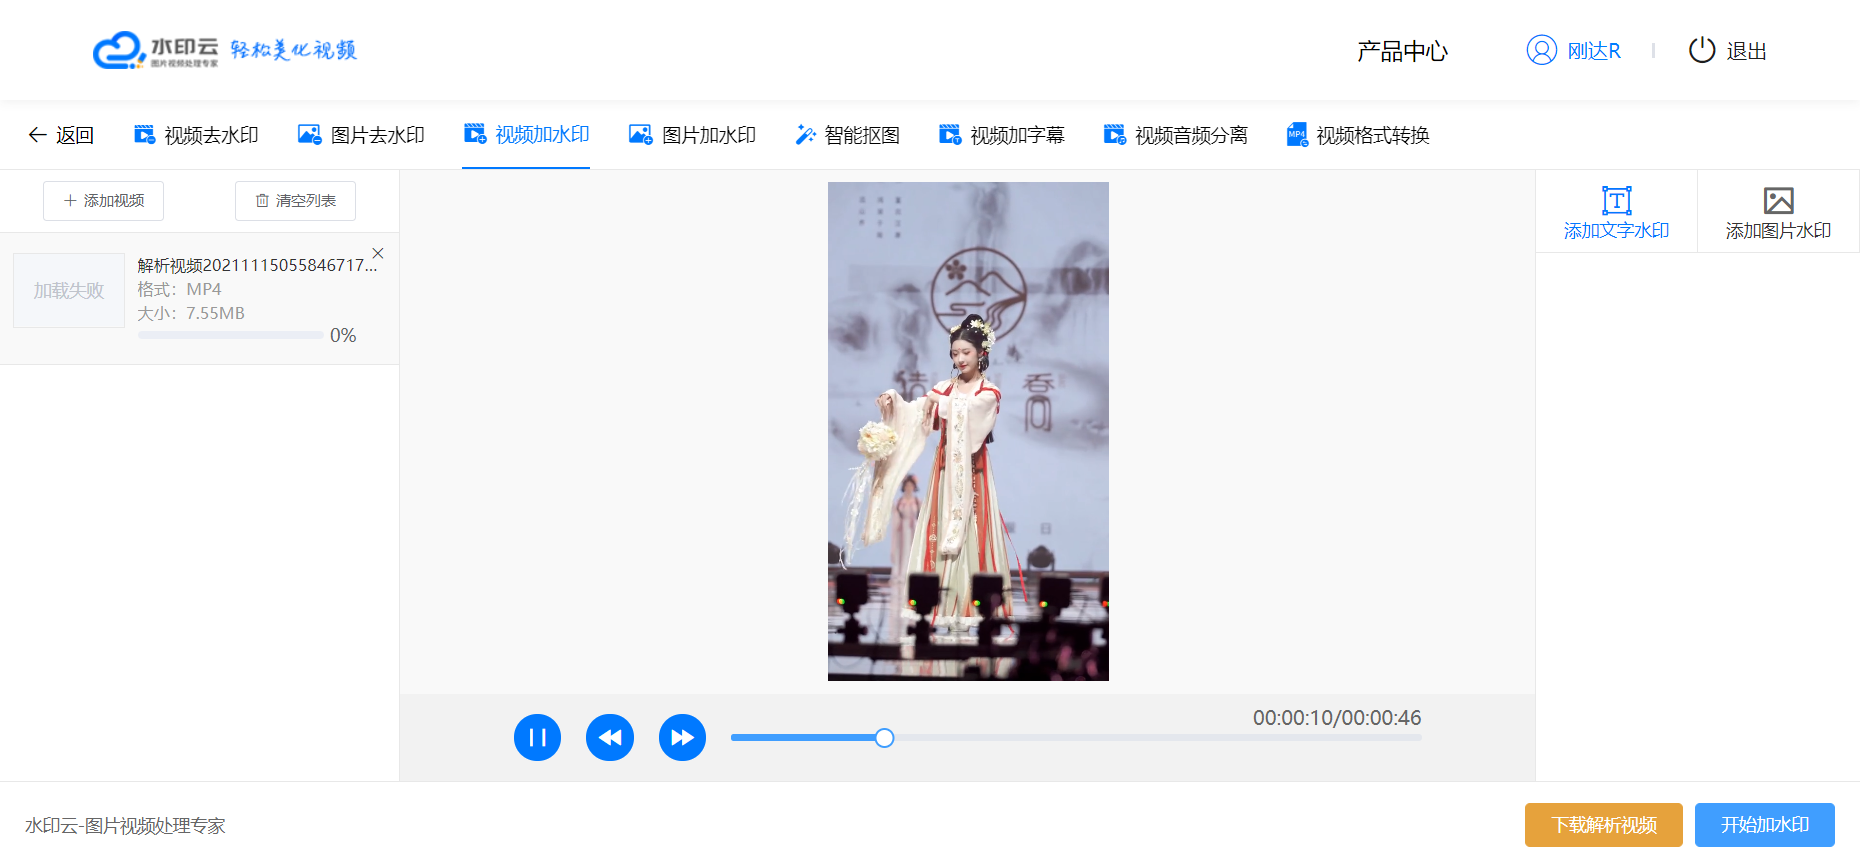Image resolution: width=1860 pixels, height=867 pixels.
Task: Click the user avatar icon
Action: tap(1541, 50)
